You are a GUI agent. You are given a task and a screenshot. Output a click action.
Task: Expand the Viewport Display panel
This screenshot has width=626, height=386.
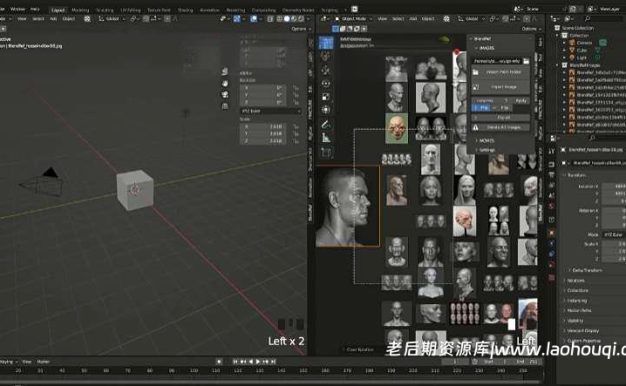582,331
